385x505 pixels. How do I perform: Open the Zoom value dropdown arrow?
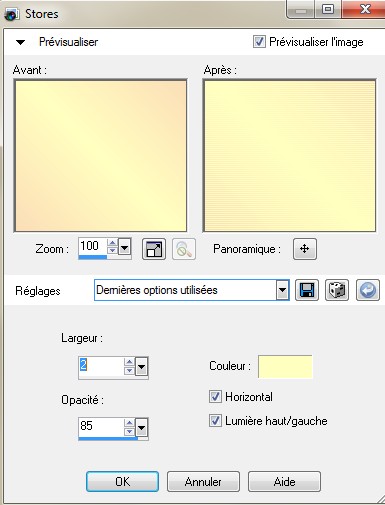[x=125, y=248]
